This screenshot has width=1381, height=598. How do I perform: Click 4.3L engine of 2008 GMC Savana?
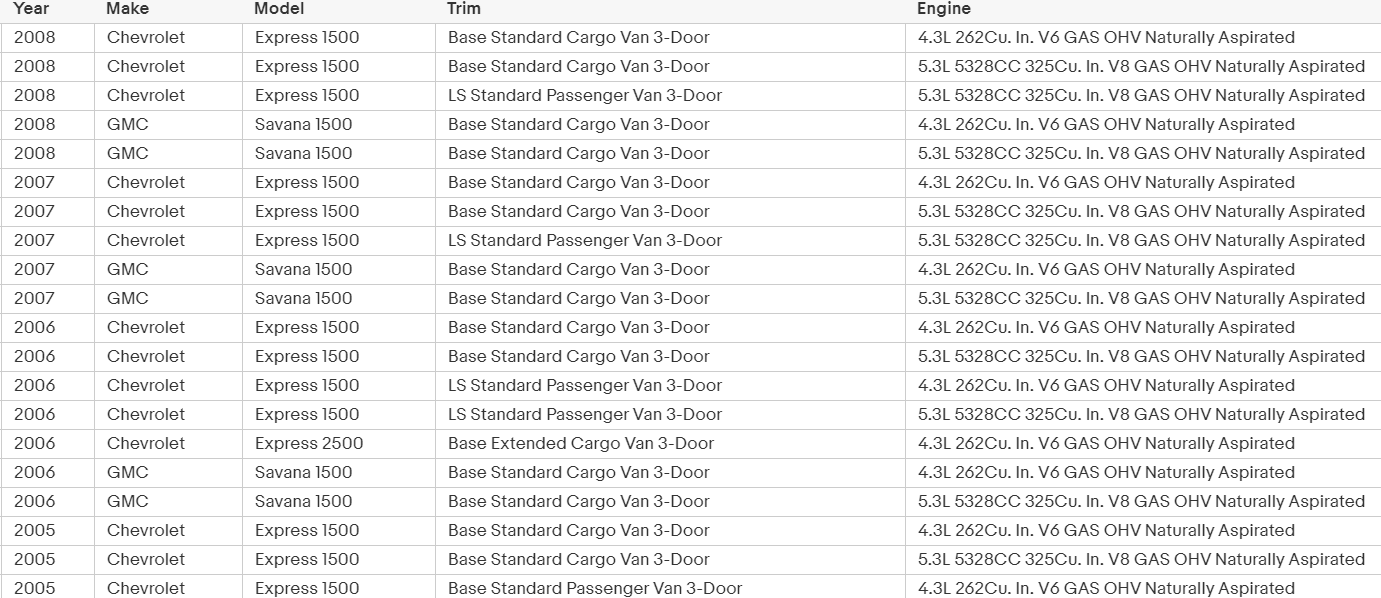1106,124
